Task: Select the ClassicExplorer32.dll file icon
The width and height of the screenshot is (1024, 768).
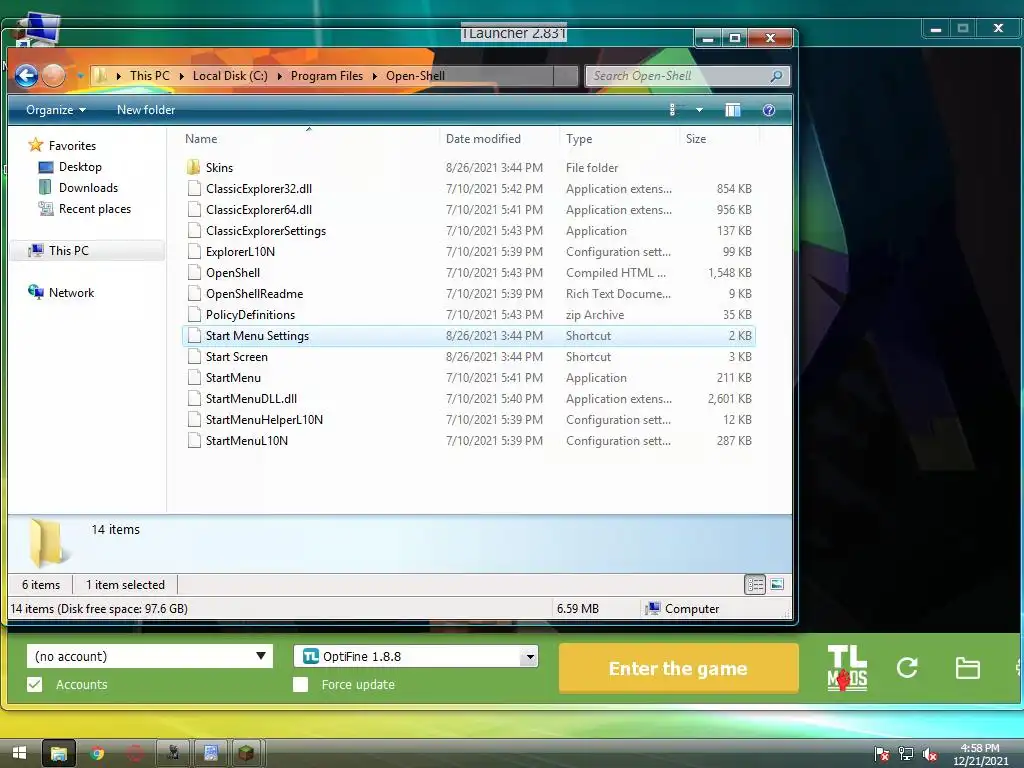Action: (x=194, y=189)
